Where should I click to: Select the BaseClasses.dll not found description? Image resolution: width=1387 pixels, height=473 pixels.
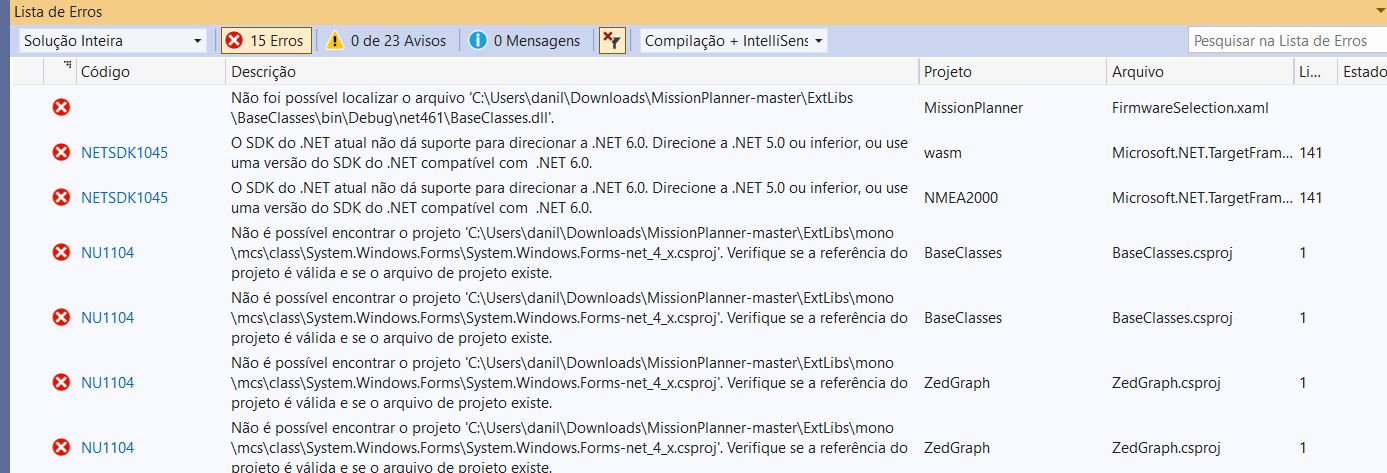(542, 107)
